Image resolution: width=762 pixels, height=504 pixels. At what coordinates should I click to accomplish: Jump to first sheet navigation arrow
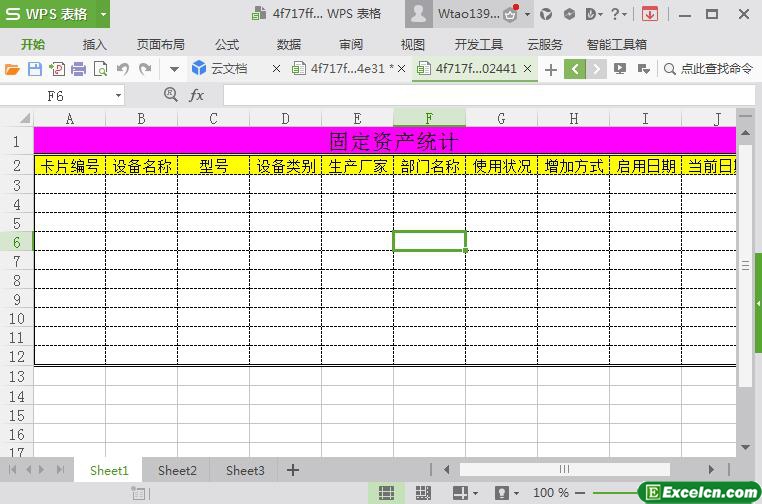pyautogui.click(x=13, y=469)
